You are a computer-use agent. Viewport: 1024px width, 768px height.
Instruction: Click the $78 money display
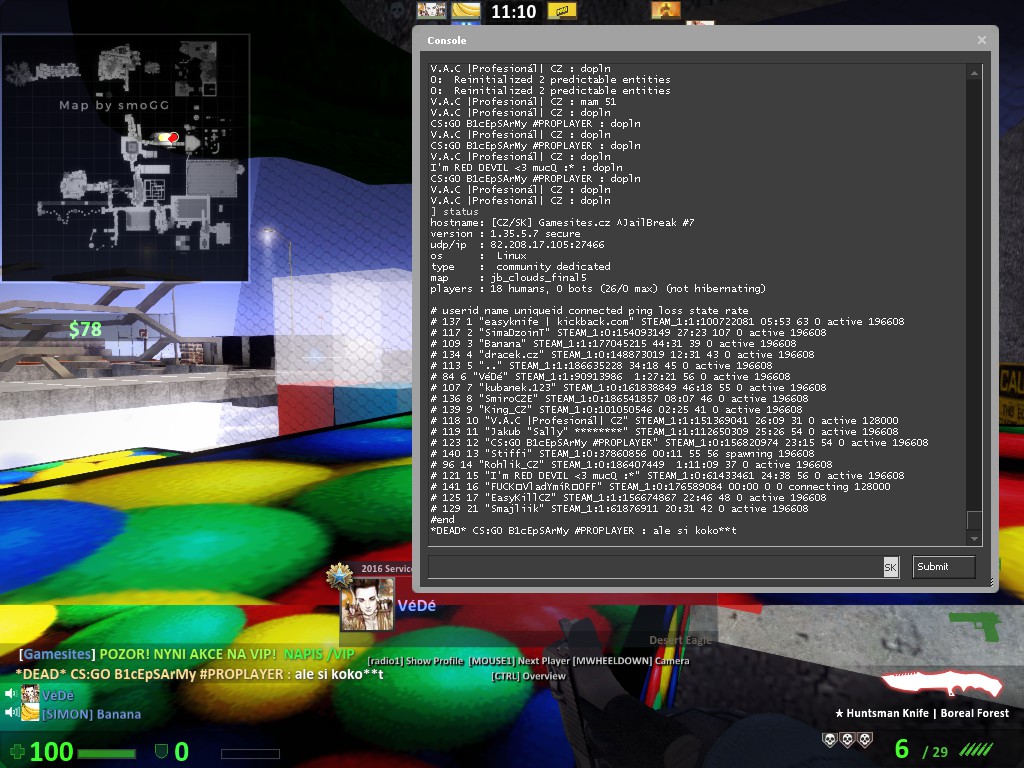(x=86, y=329)
